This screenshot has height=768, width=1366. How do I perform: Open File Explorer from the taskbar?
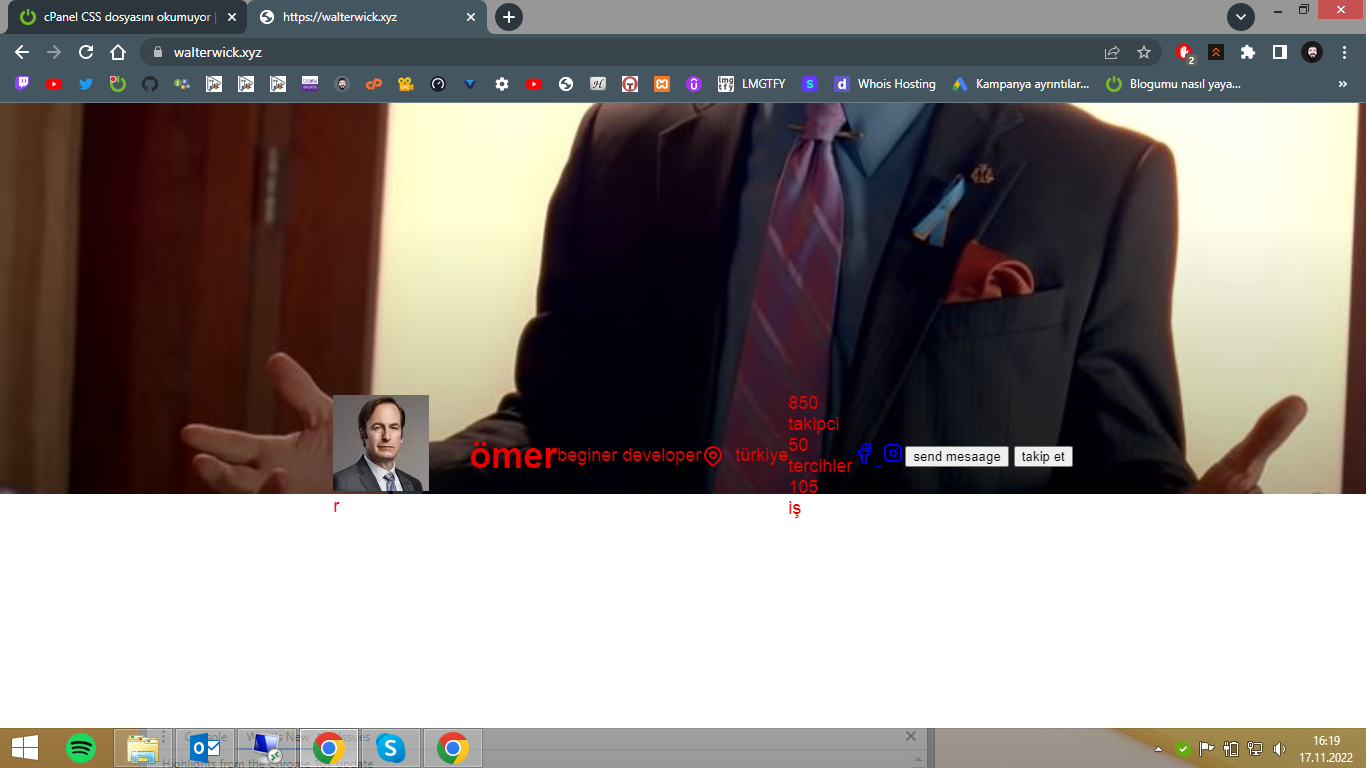click(x=143, y=748)
